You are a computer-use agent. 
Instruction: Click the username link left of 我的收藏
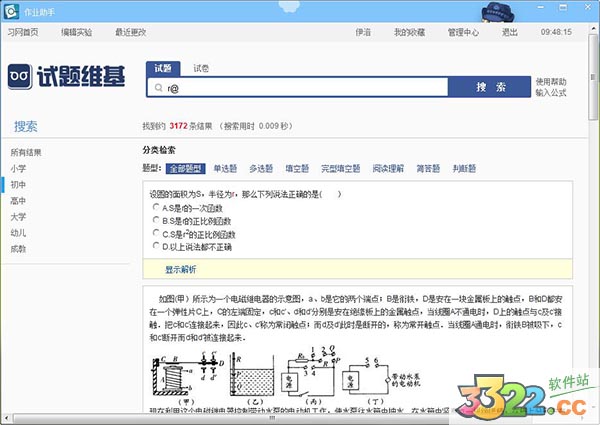(363, 32)
